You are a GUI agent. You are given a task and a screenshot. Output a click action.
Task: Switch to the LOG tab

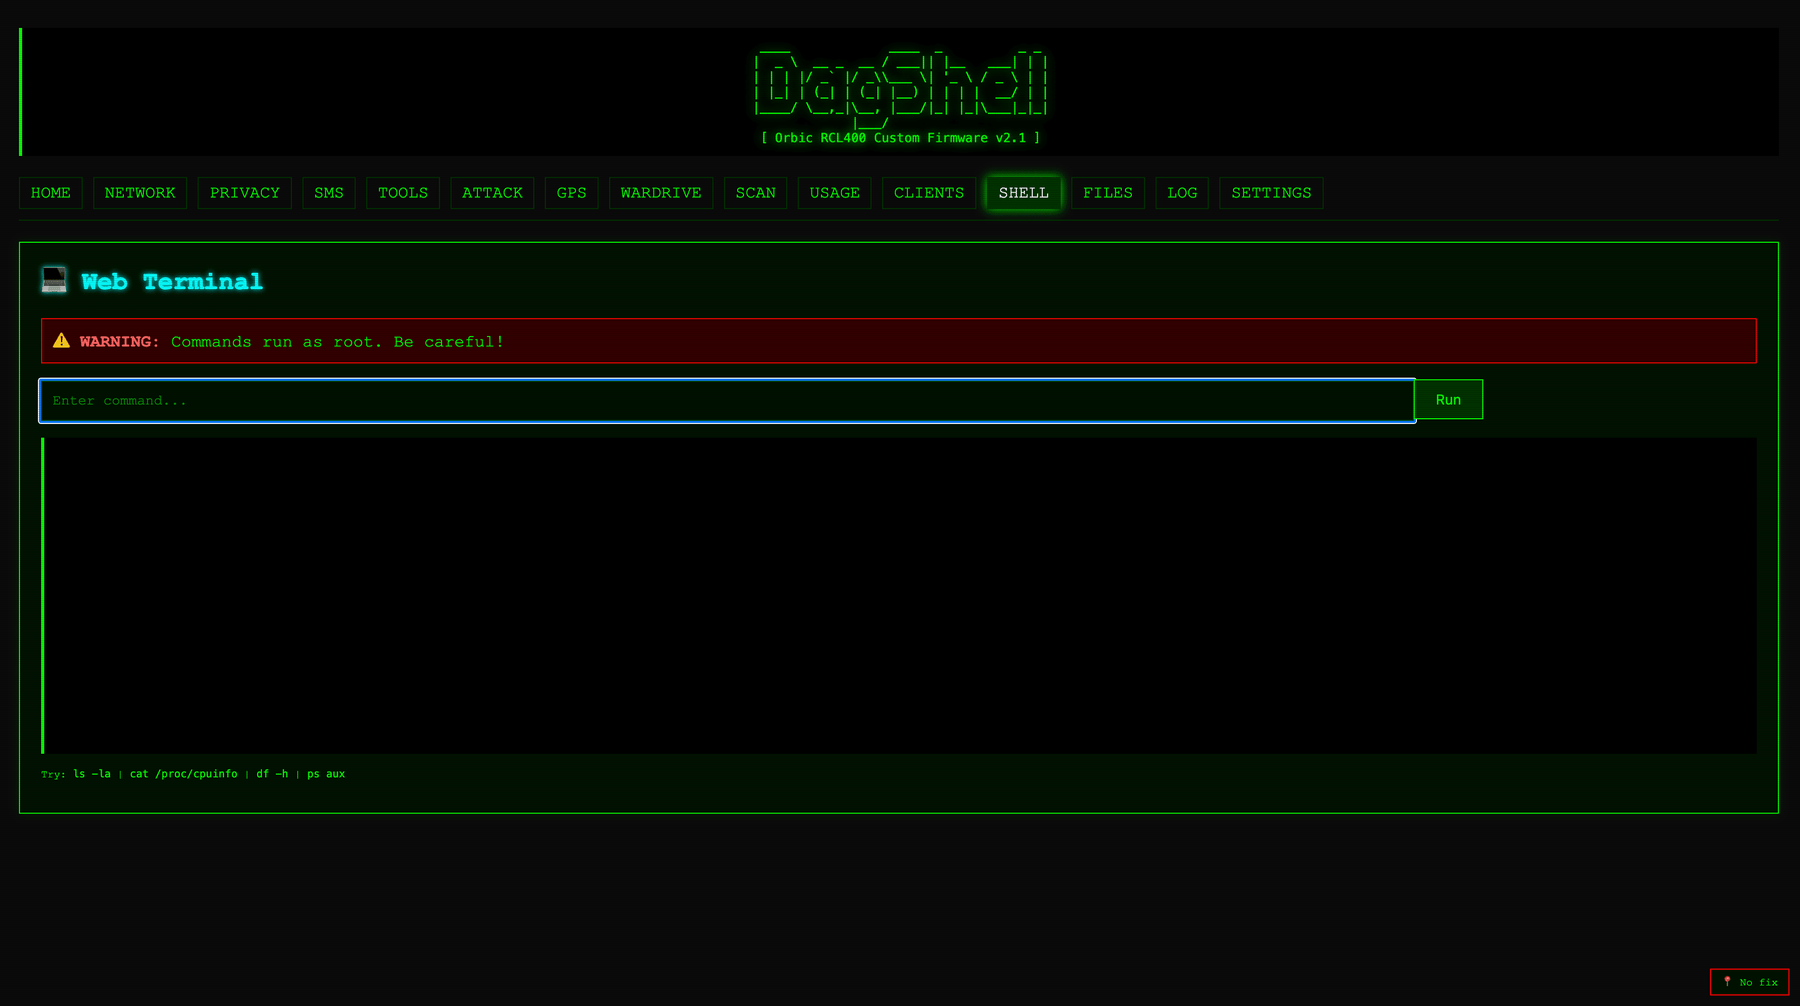(1182, 193)
